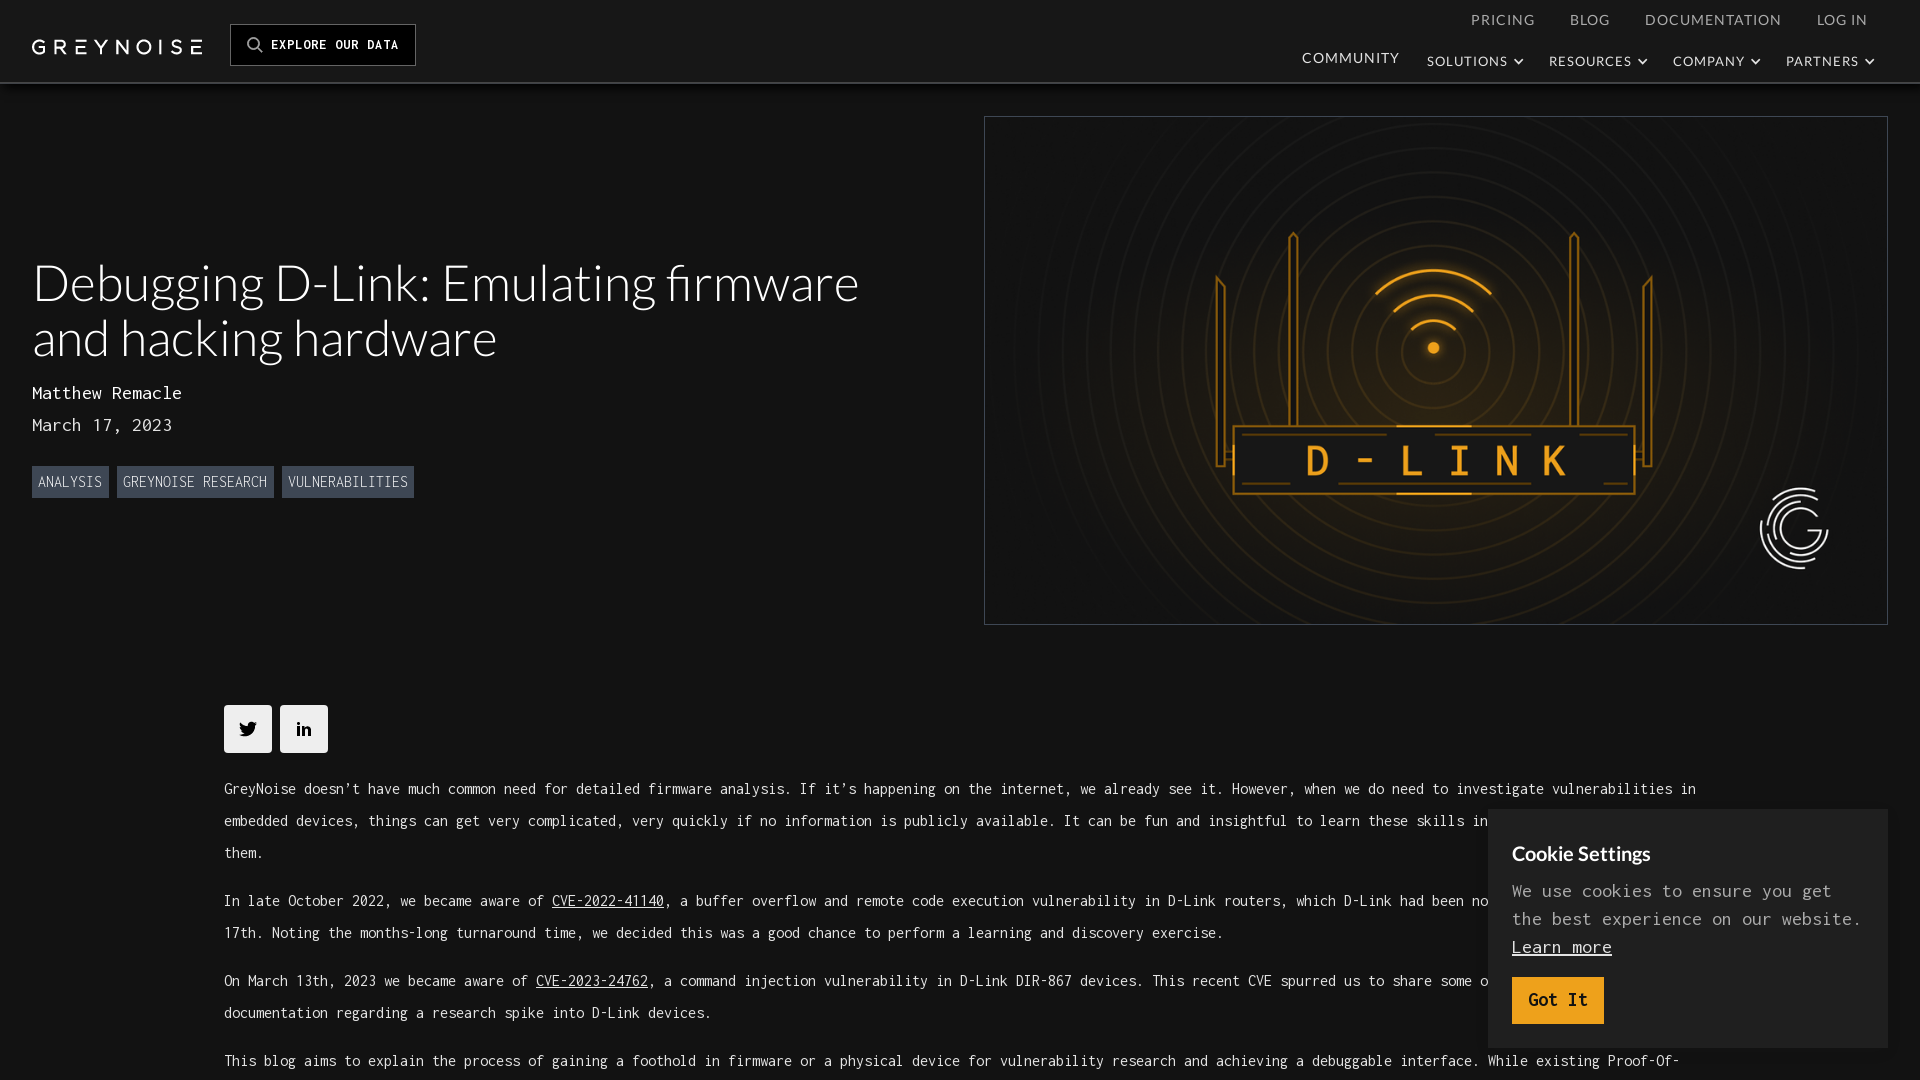This screenshot has width=1920, height=1080.
Task: Click the Cookie Settings heading
Action: 1581,854
